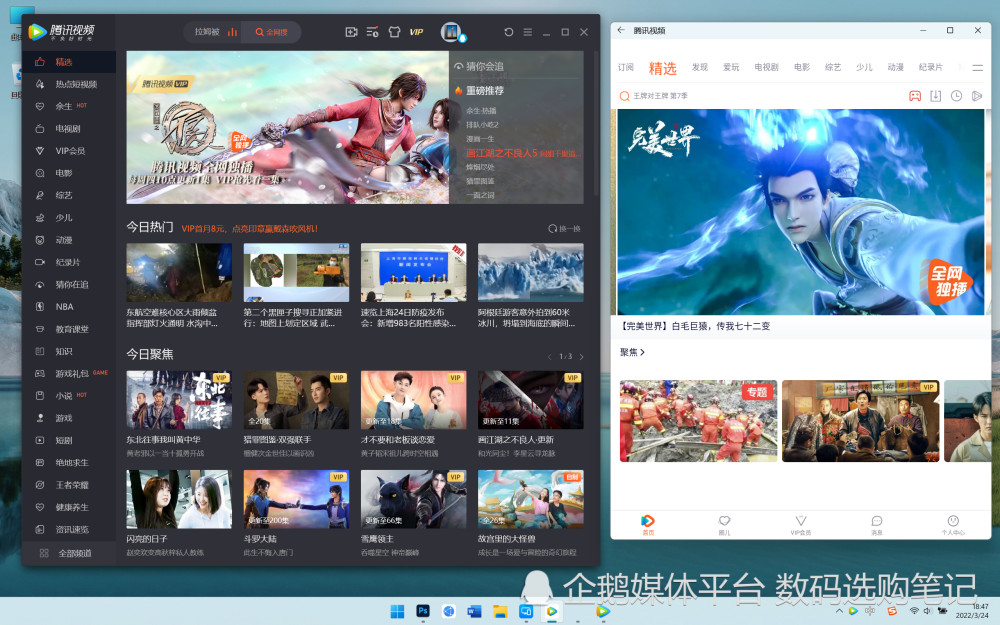The width and height of the screenshot is (1000, 625).
Task: Open the upload video icon in top toolbar
Action: point(351,32)
